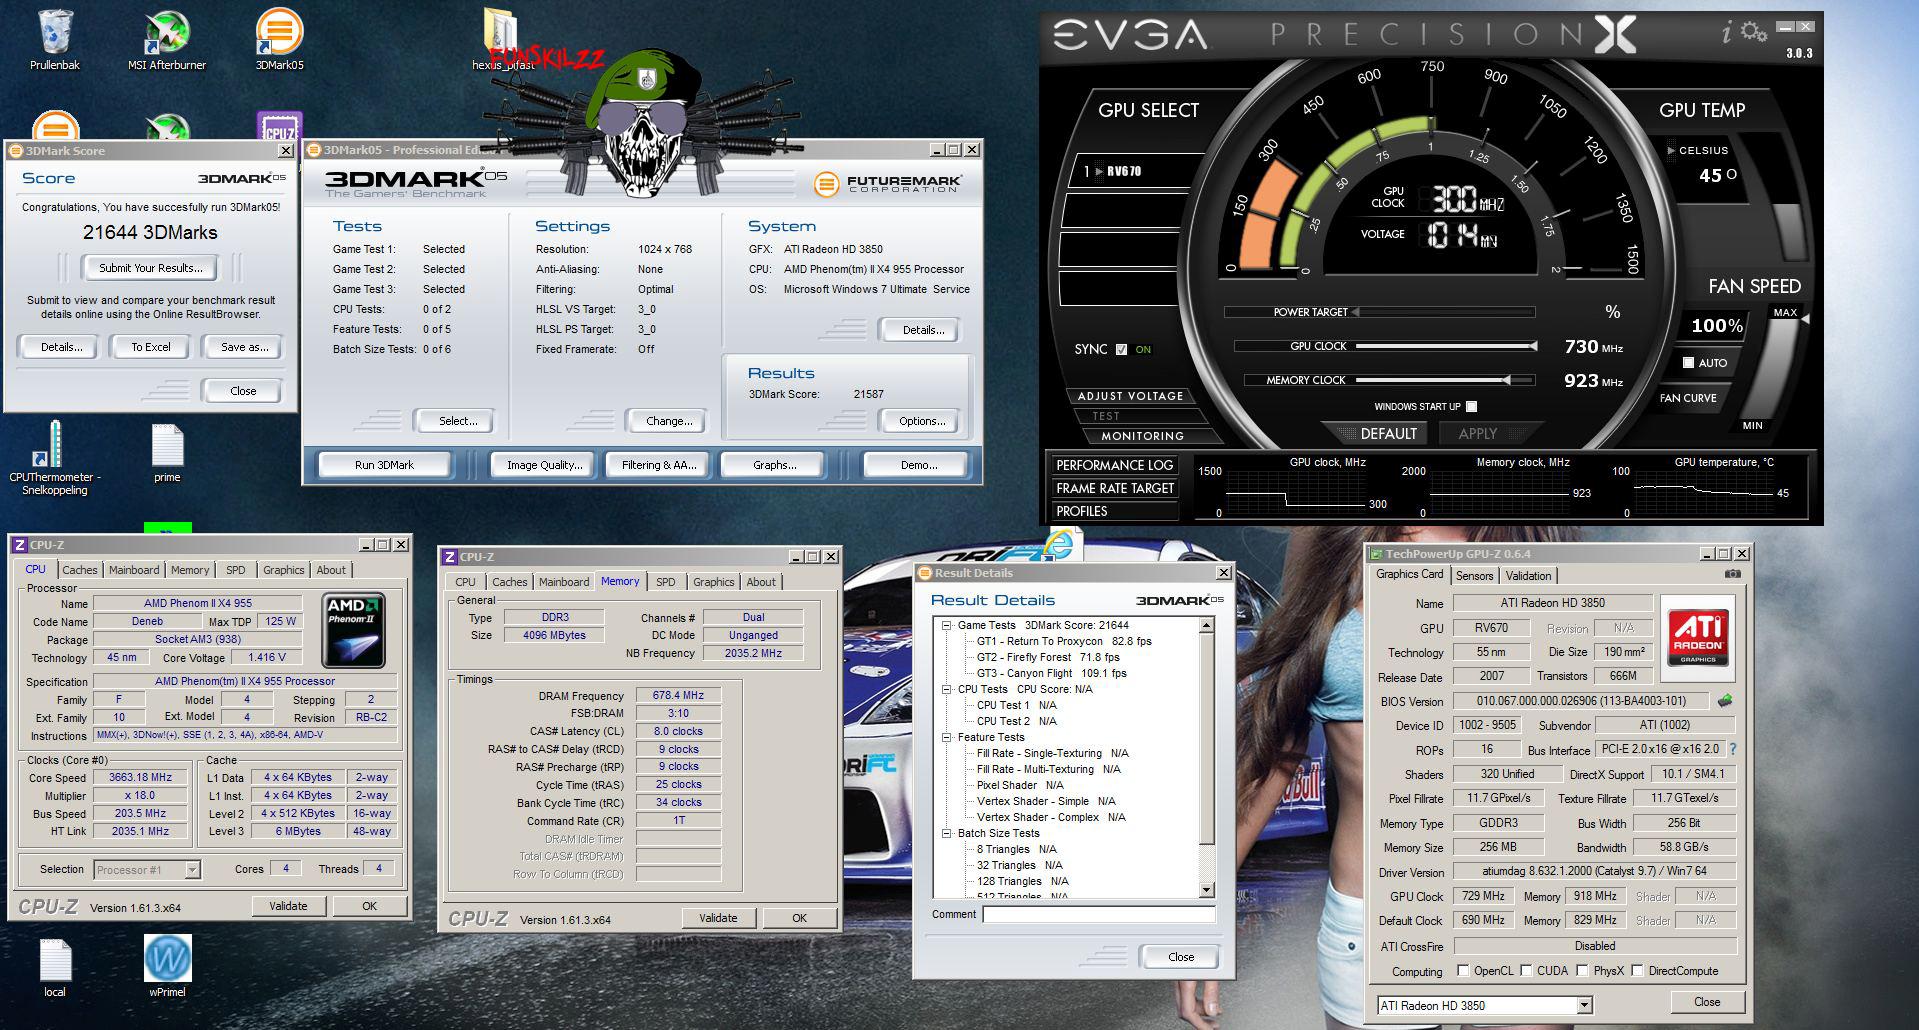Screen dimensions: 1919x1030
Task: Check the PhysX computing checkbox
Action: pos(1582,970)
